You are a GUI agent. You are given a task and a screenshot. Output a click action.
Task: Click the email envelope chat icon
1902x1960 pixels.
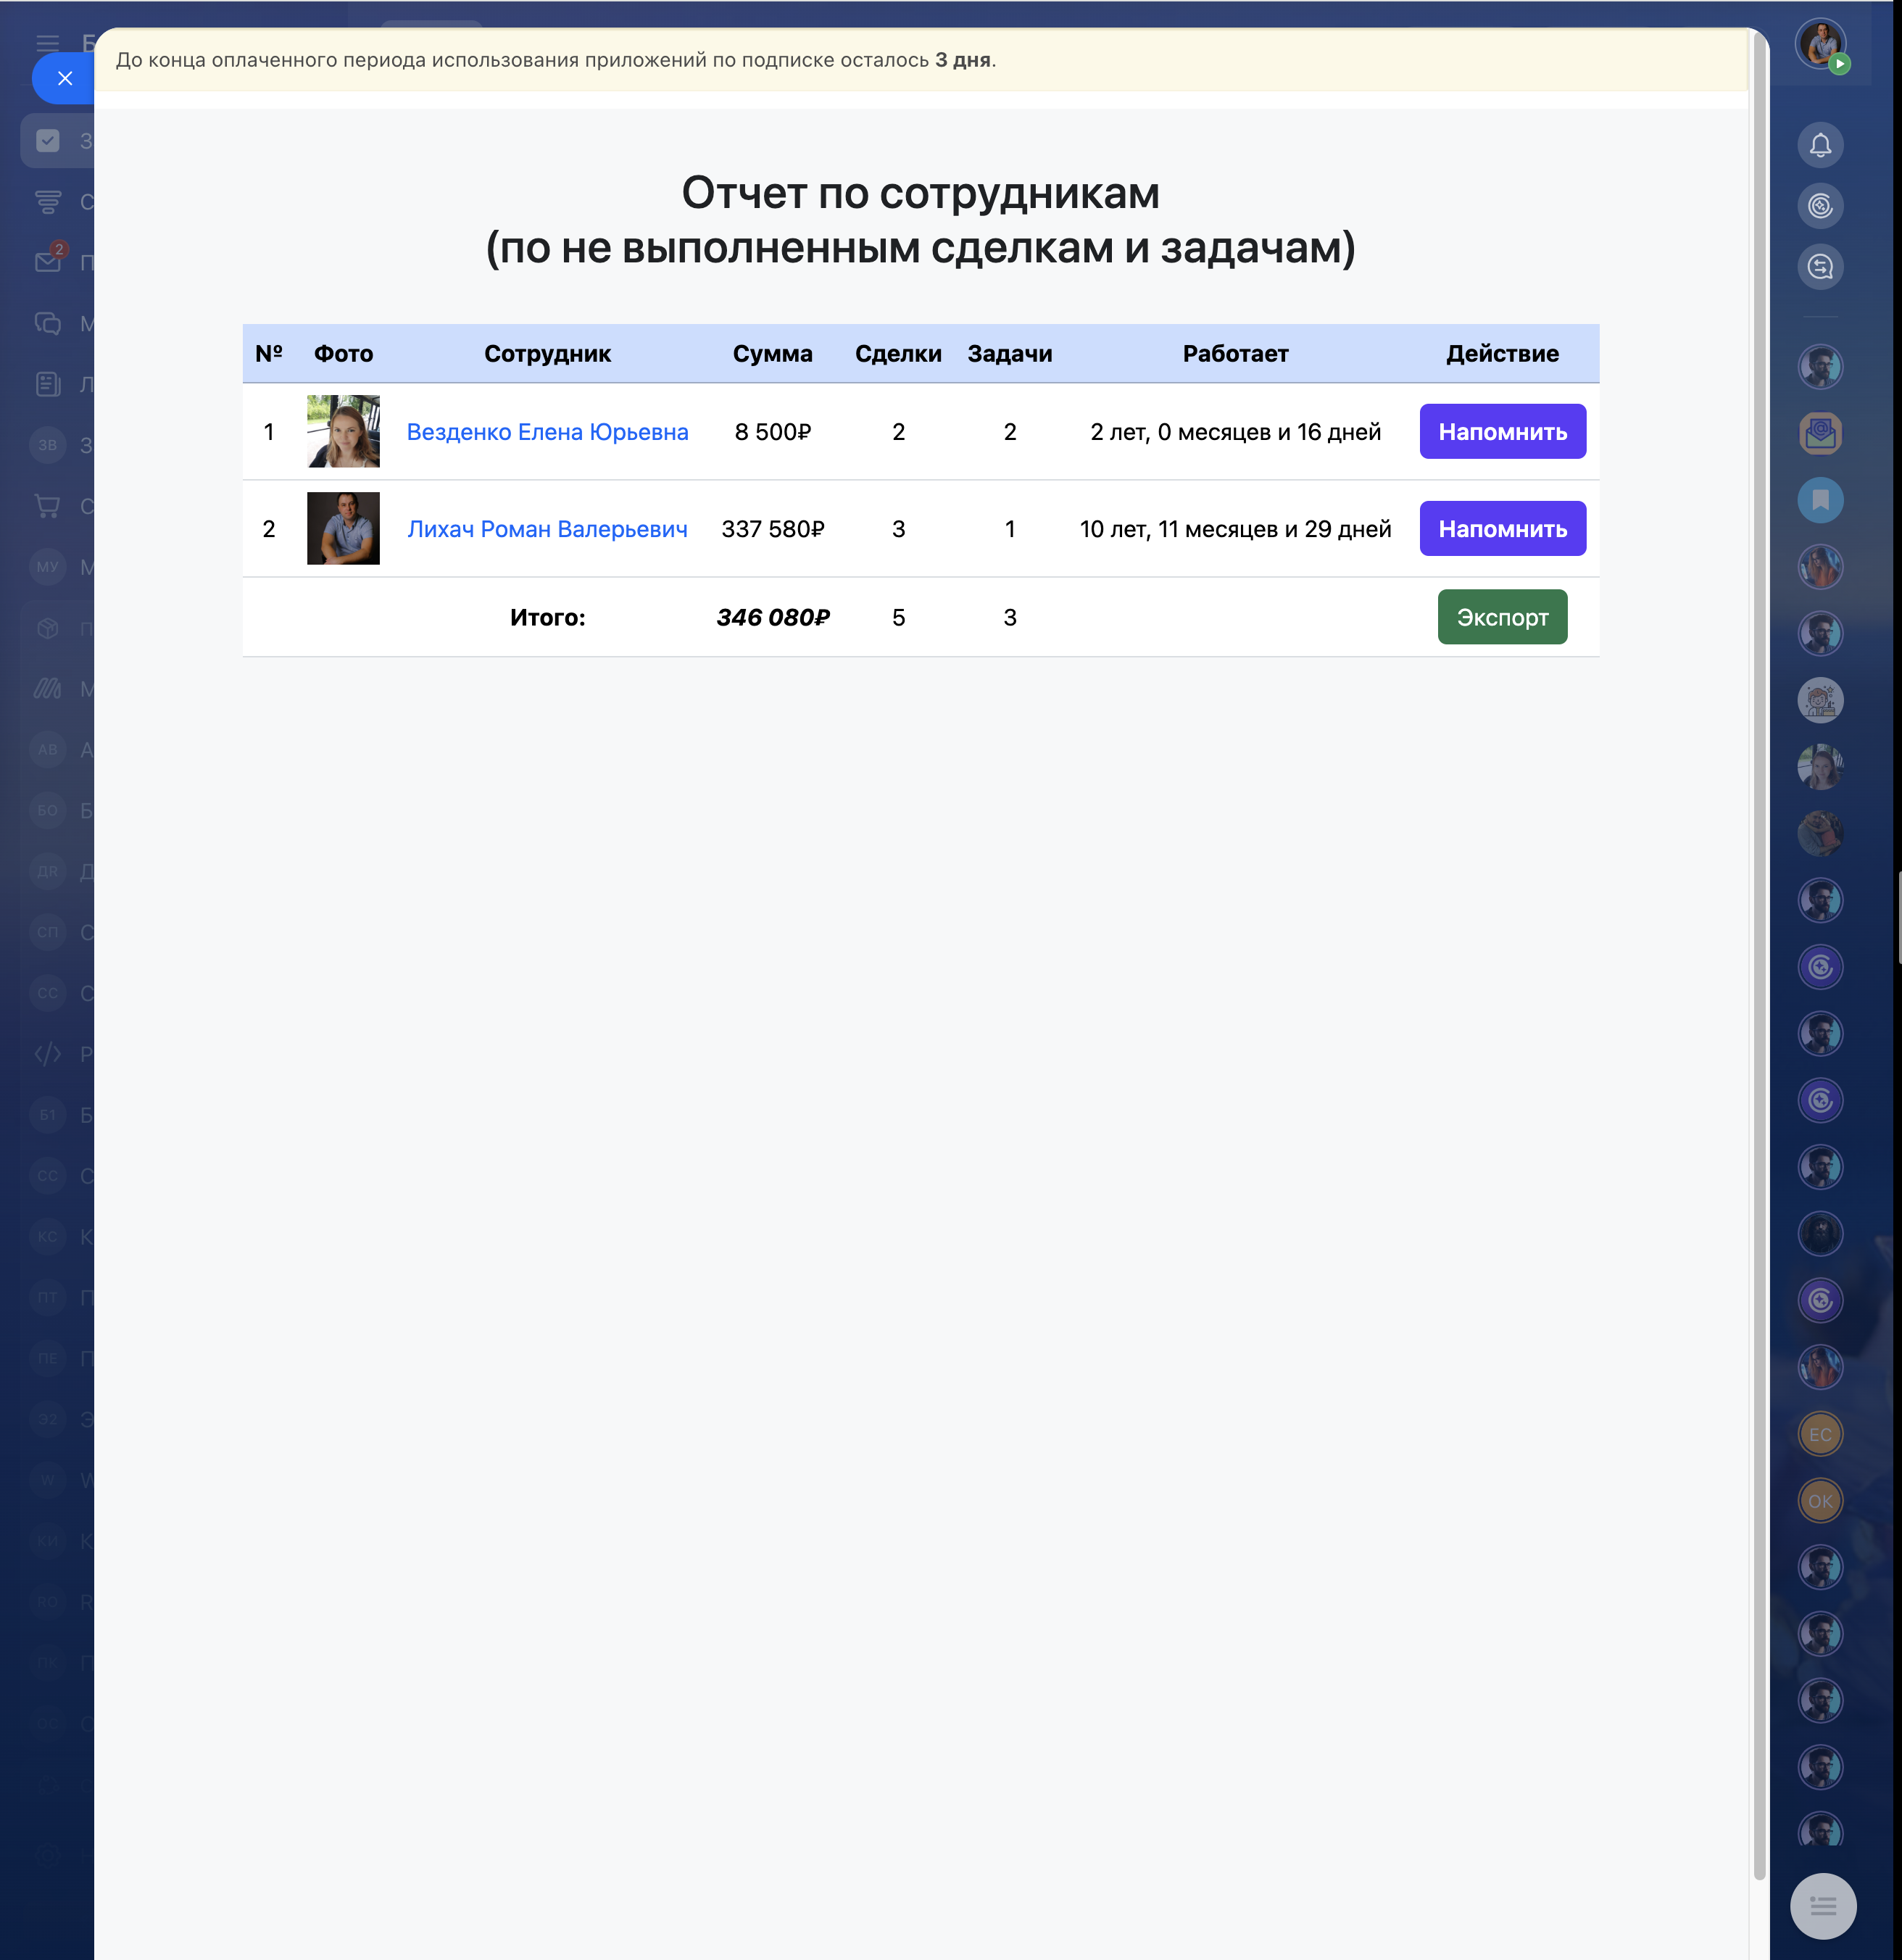point(1820,434)
